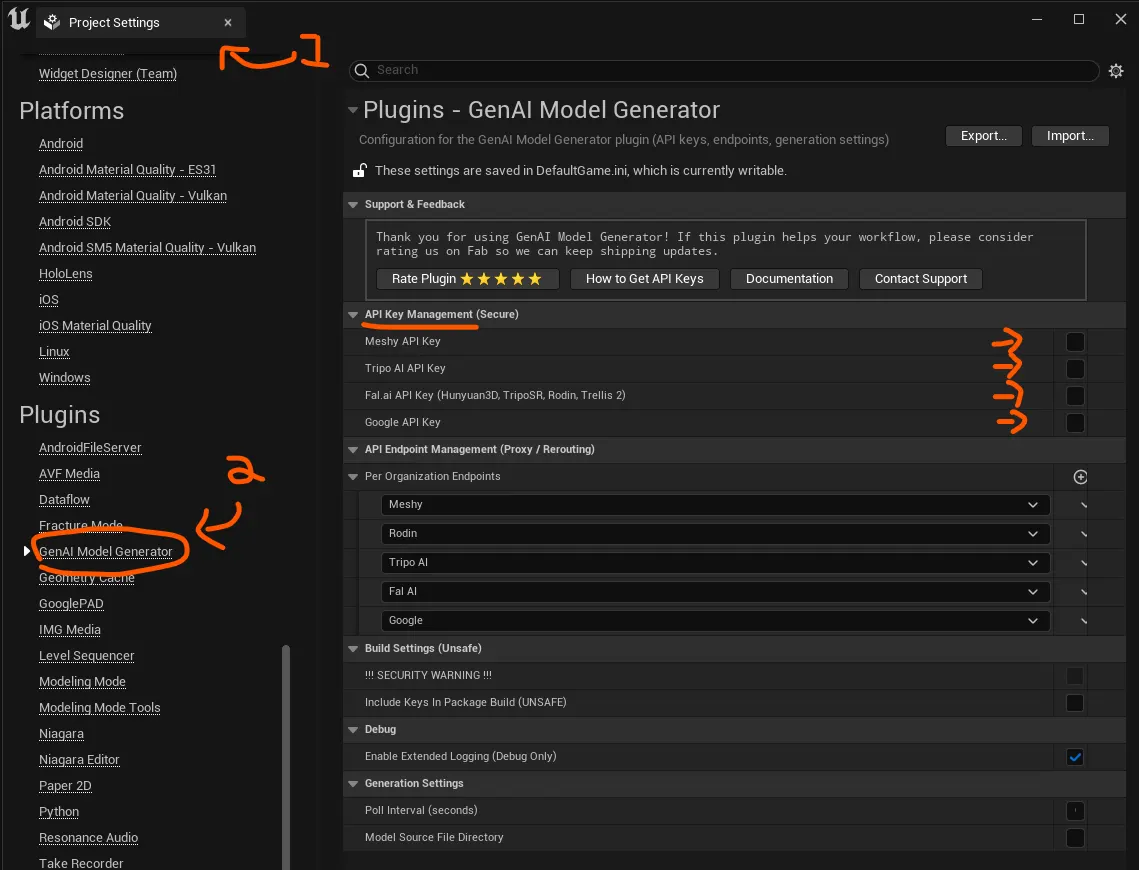Collapse the Per Organization Endpoints array
This screenshot has height=870, width=1139.
[x=353, y=476]
